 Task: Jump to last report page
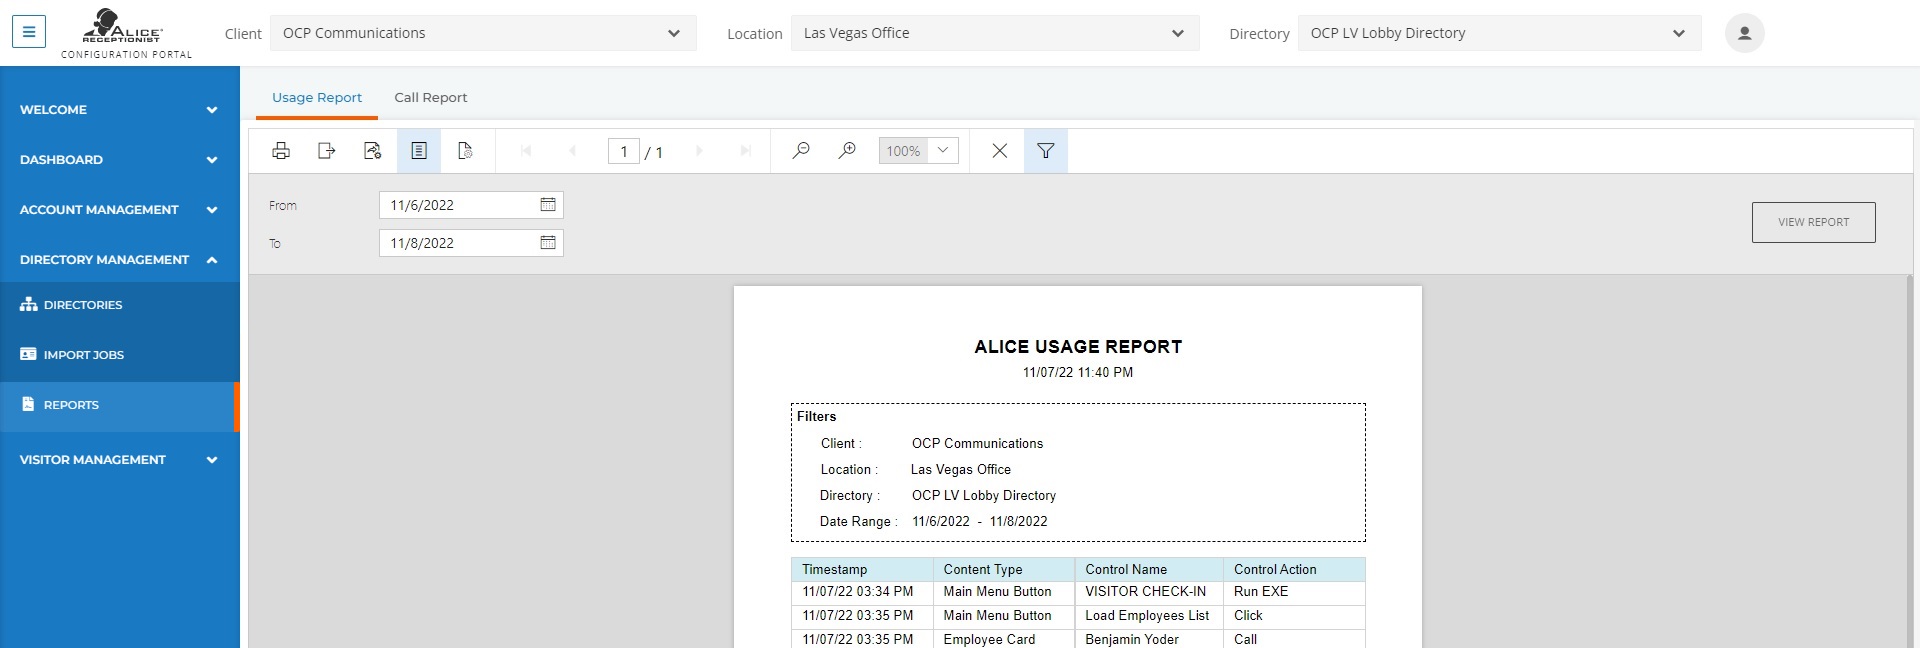745,151
